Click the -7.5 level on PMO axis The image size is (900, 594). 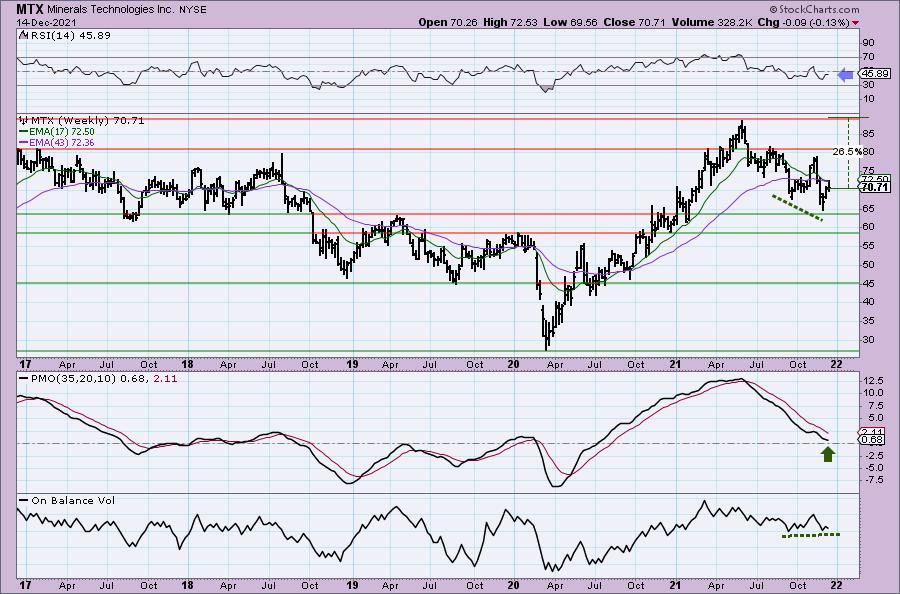coord(872,480)
